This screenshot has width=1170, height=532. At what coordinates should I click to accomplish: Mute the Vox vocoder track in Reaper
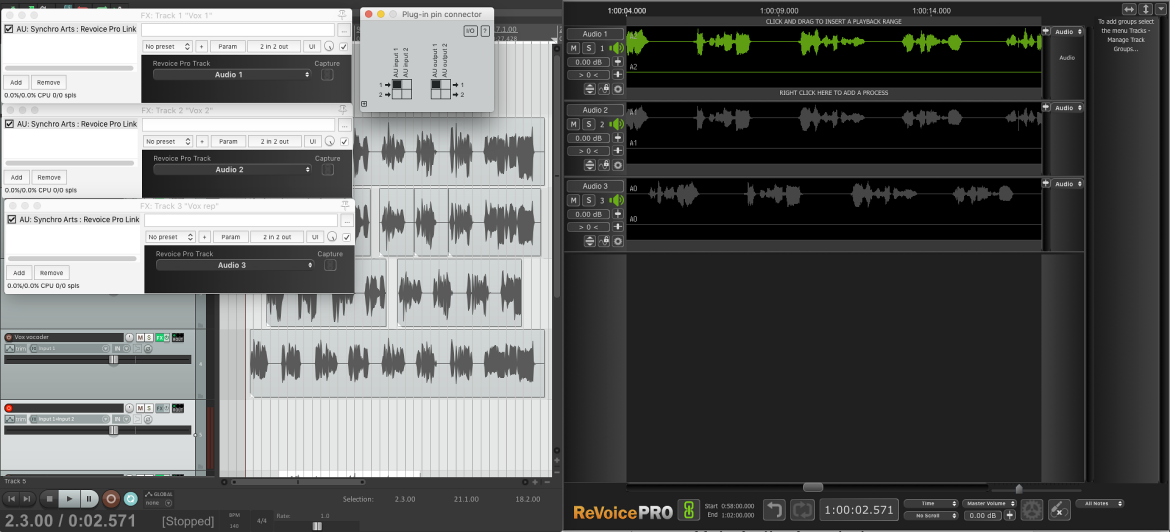pos(140,338)
